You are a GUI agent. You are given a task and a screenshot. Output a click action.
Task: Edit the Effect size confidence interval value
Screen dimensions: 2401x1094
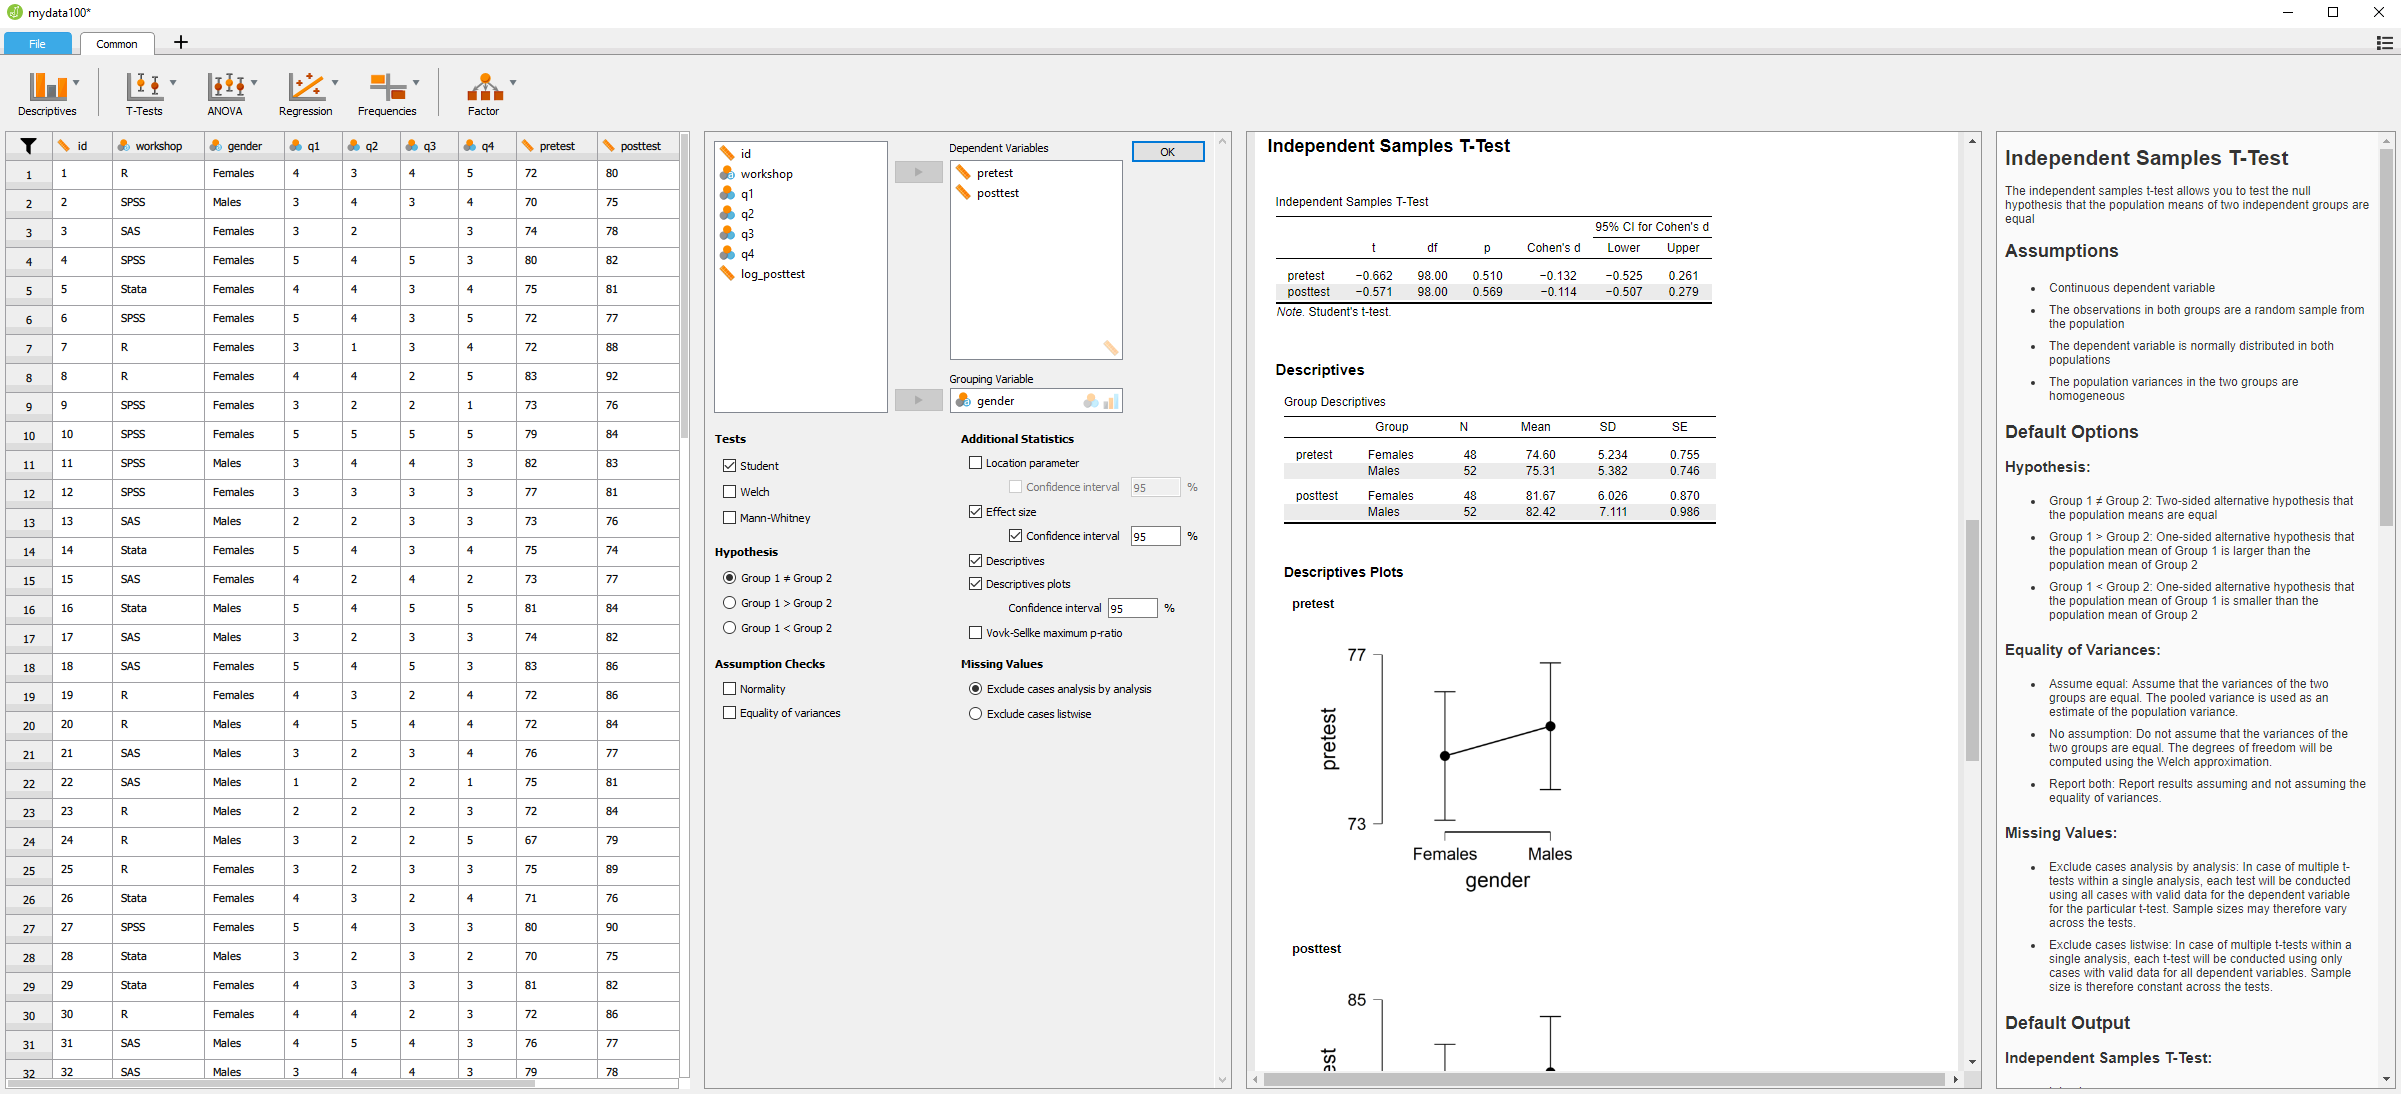click(x=1154, y=536)
